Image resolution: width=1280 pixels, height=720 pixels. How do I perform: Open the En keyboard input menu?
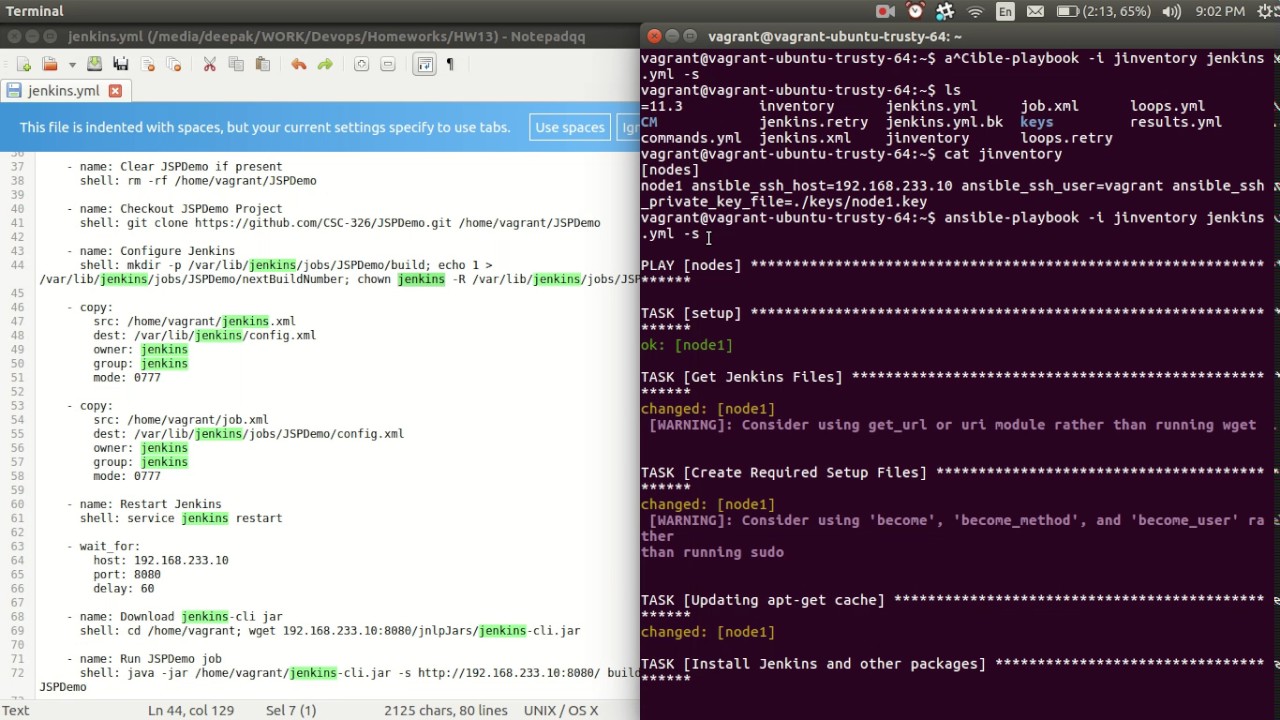click(x=1005, y=11)
